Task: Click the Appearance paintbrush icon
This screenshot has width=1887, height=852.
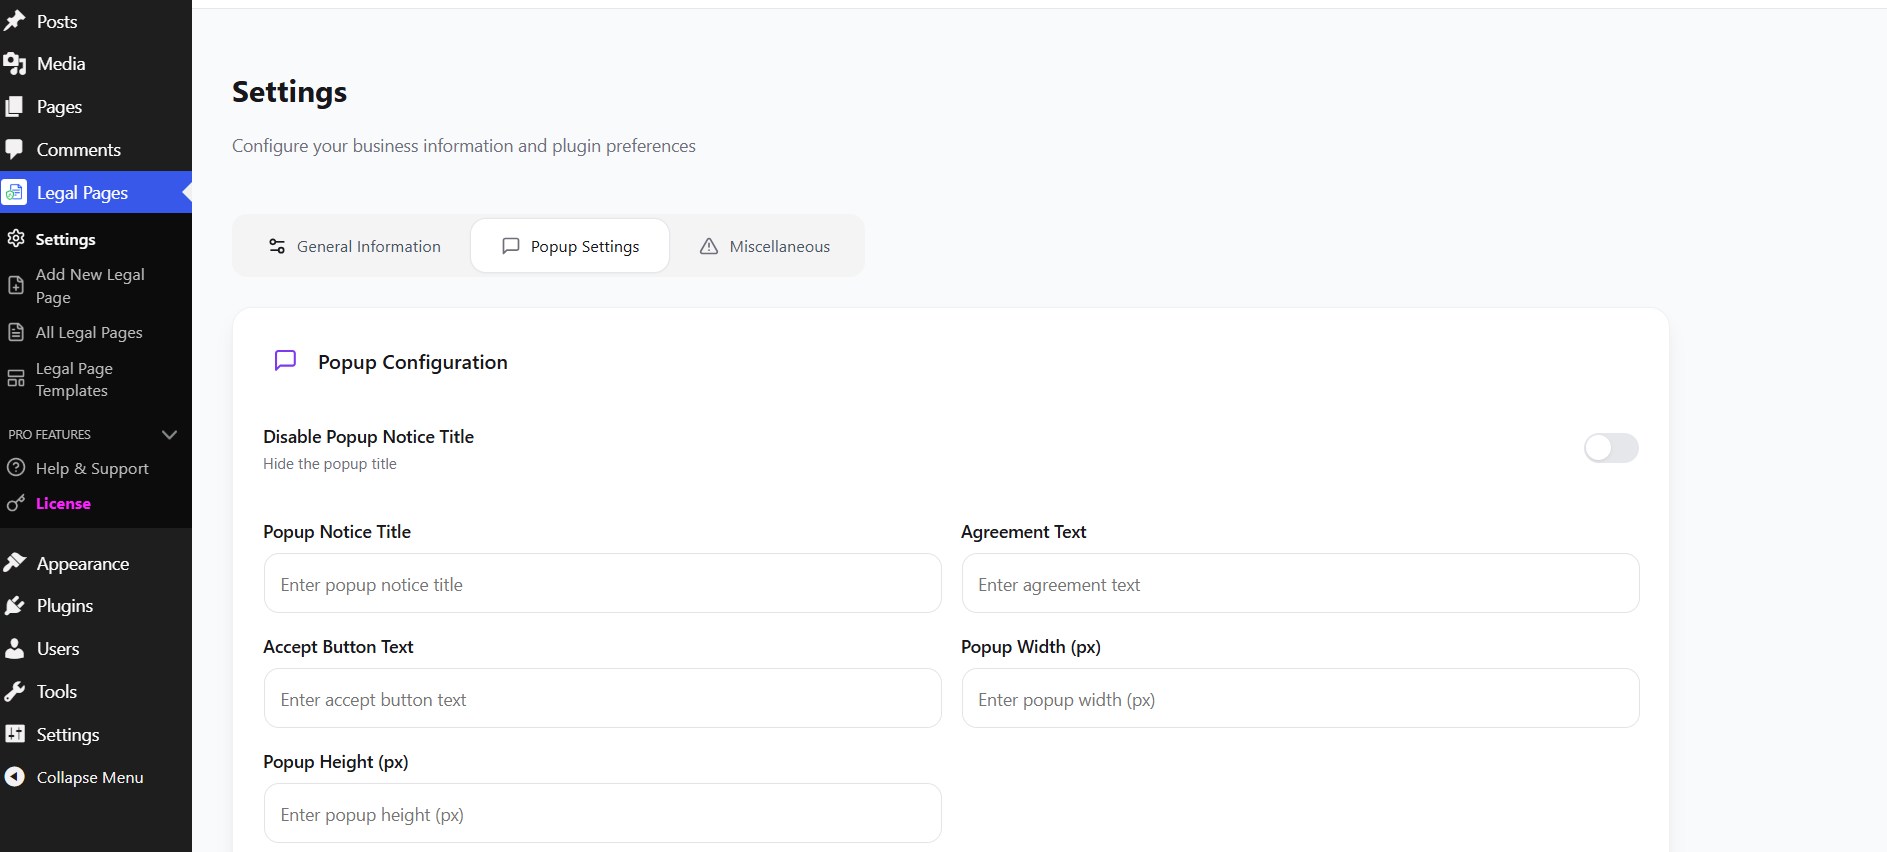Action: point(14,563)
